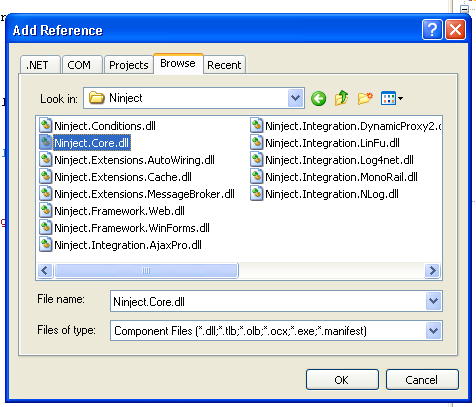Click the file list scroll-left arrow
The width and height of the screenshot is (476, 407).
click(45, 270)
